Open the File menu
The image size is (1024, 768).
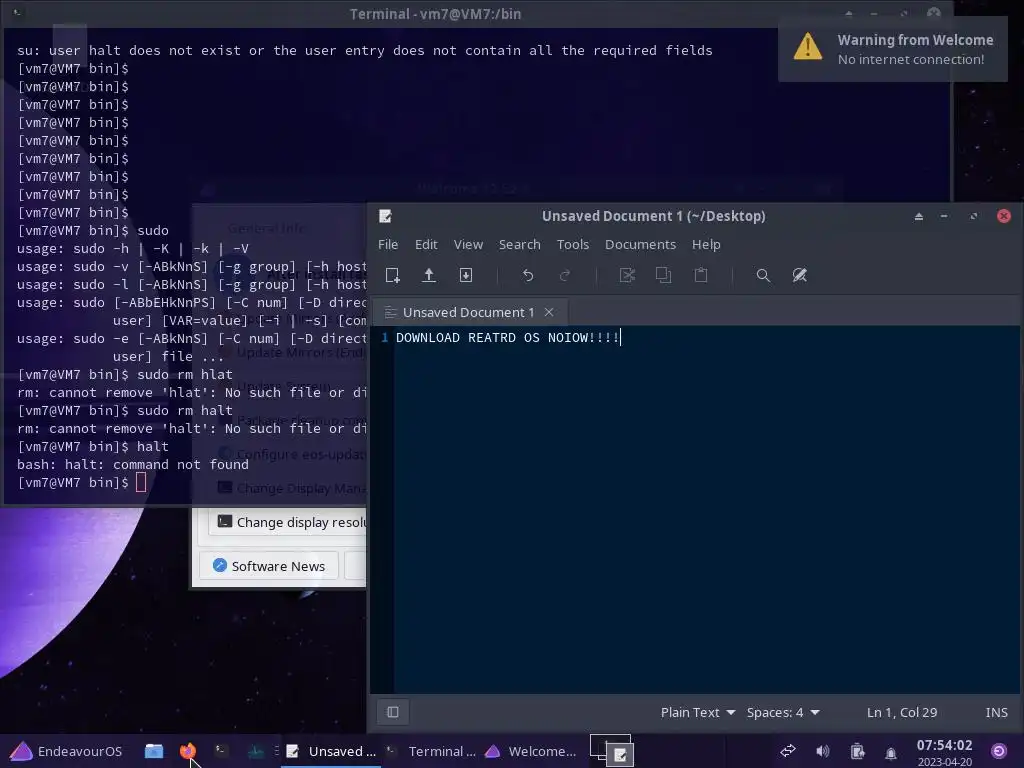(x=388, y=244)
